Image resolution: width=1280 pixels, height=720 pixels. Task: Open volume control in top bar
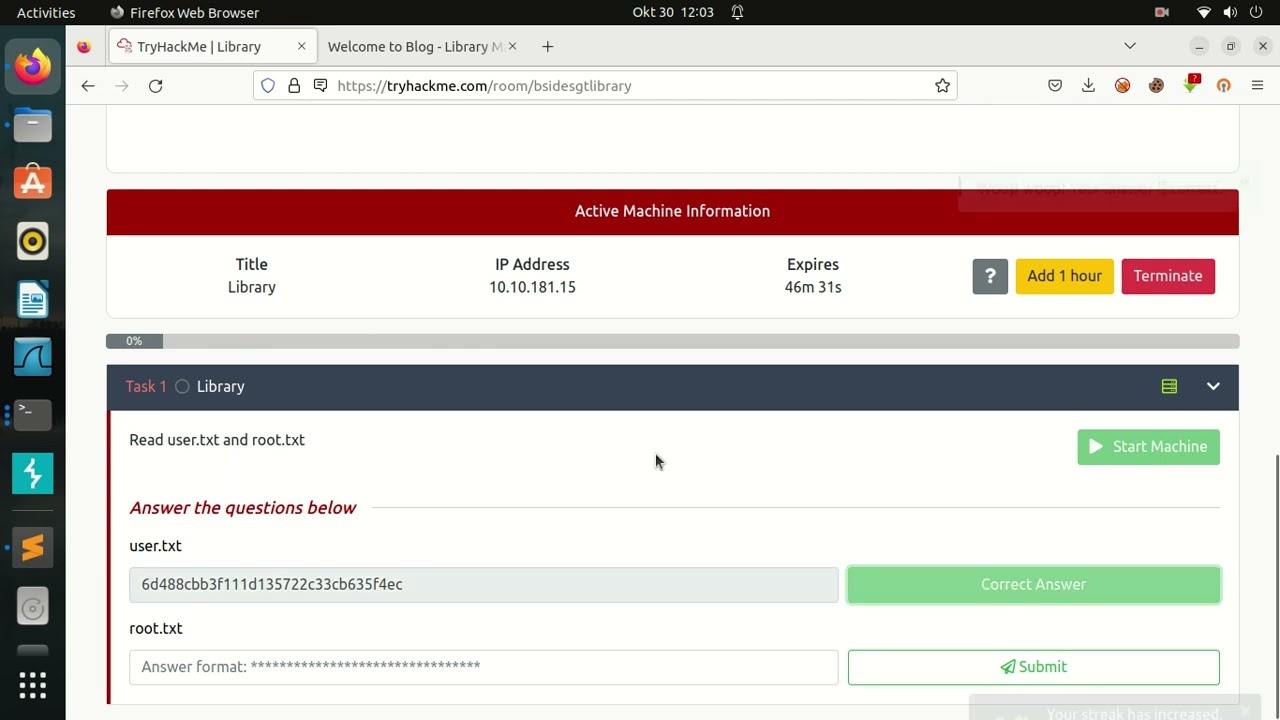[1229, 13]
